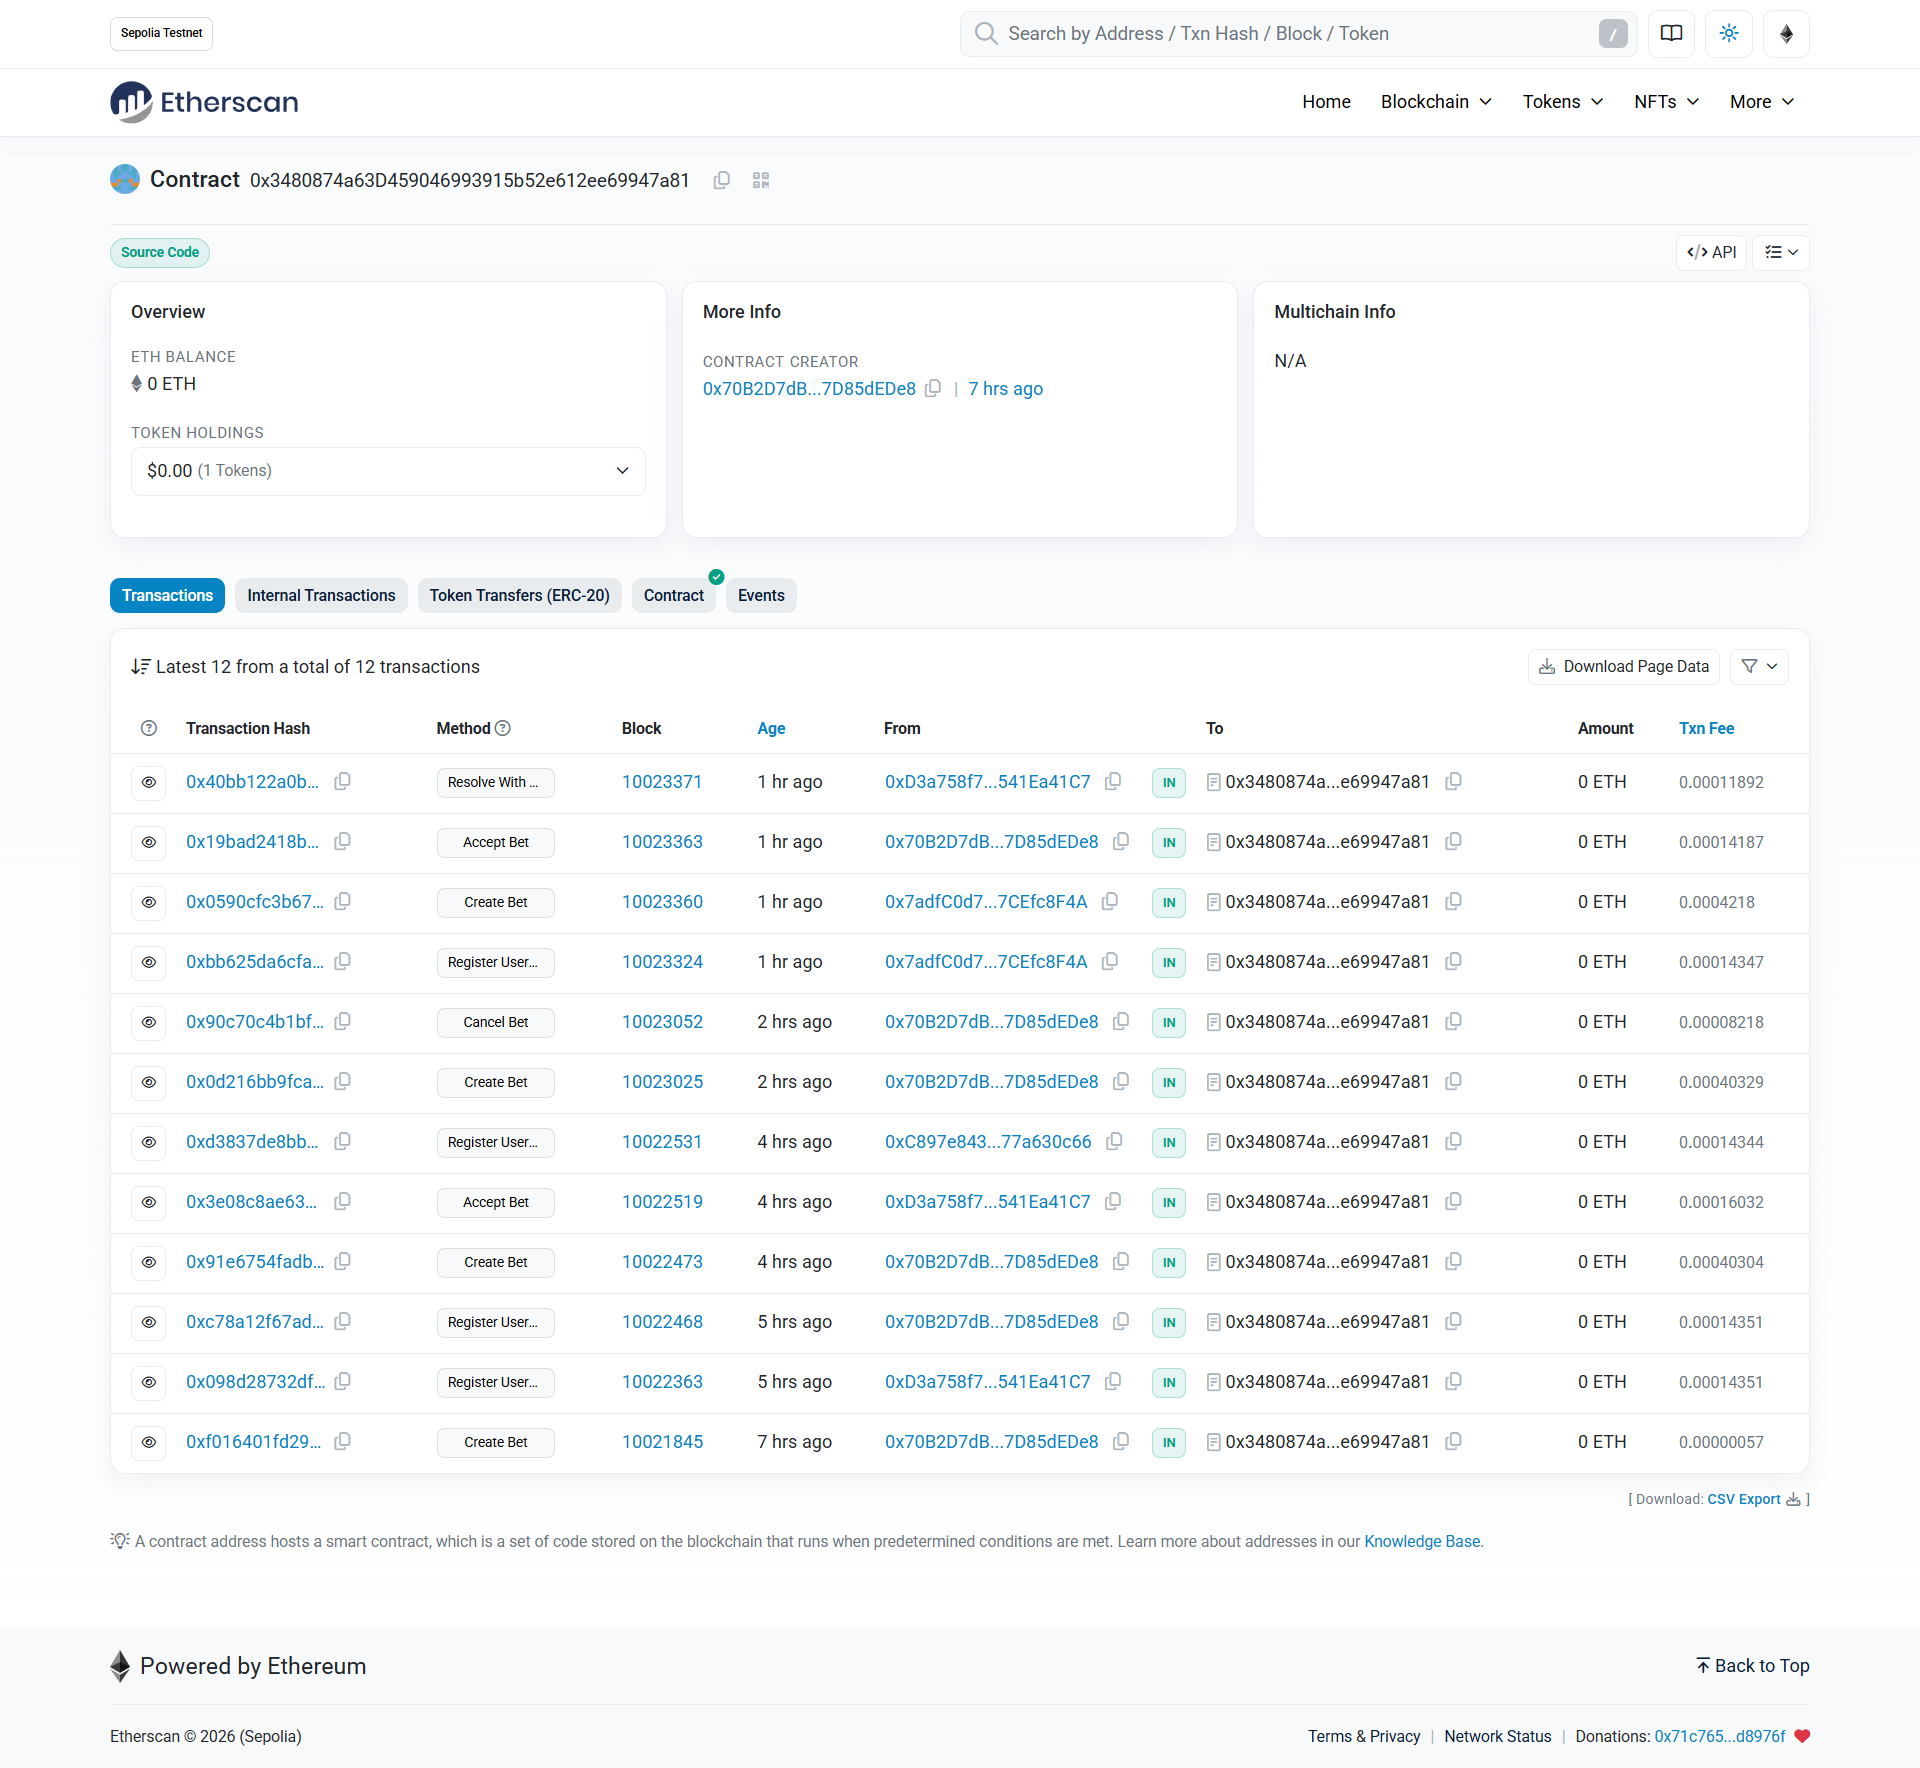Screen dimensions: 1920x1768
Task: Click the Etherscan logo
Action: [204, 102]
